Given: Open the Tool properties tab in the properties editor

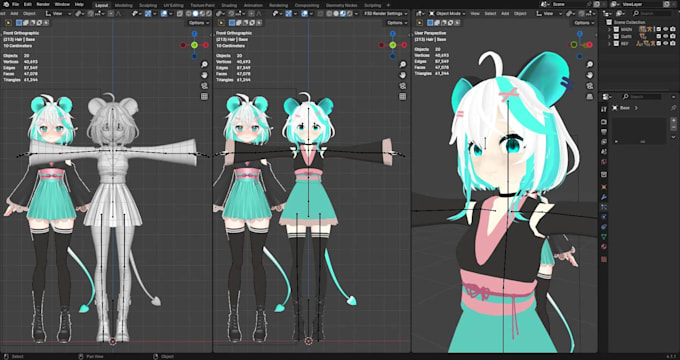Looking at the screenshot, I should click(x=604, y=109).
